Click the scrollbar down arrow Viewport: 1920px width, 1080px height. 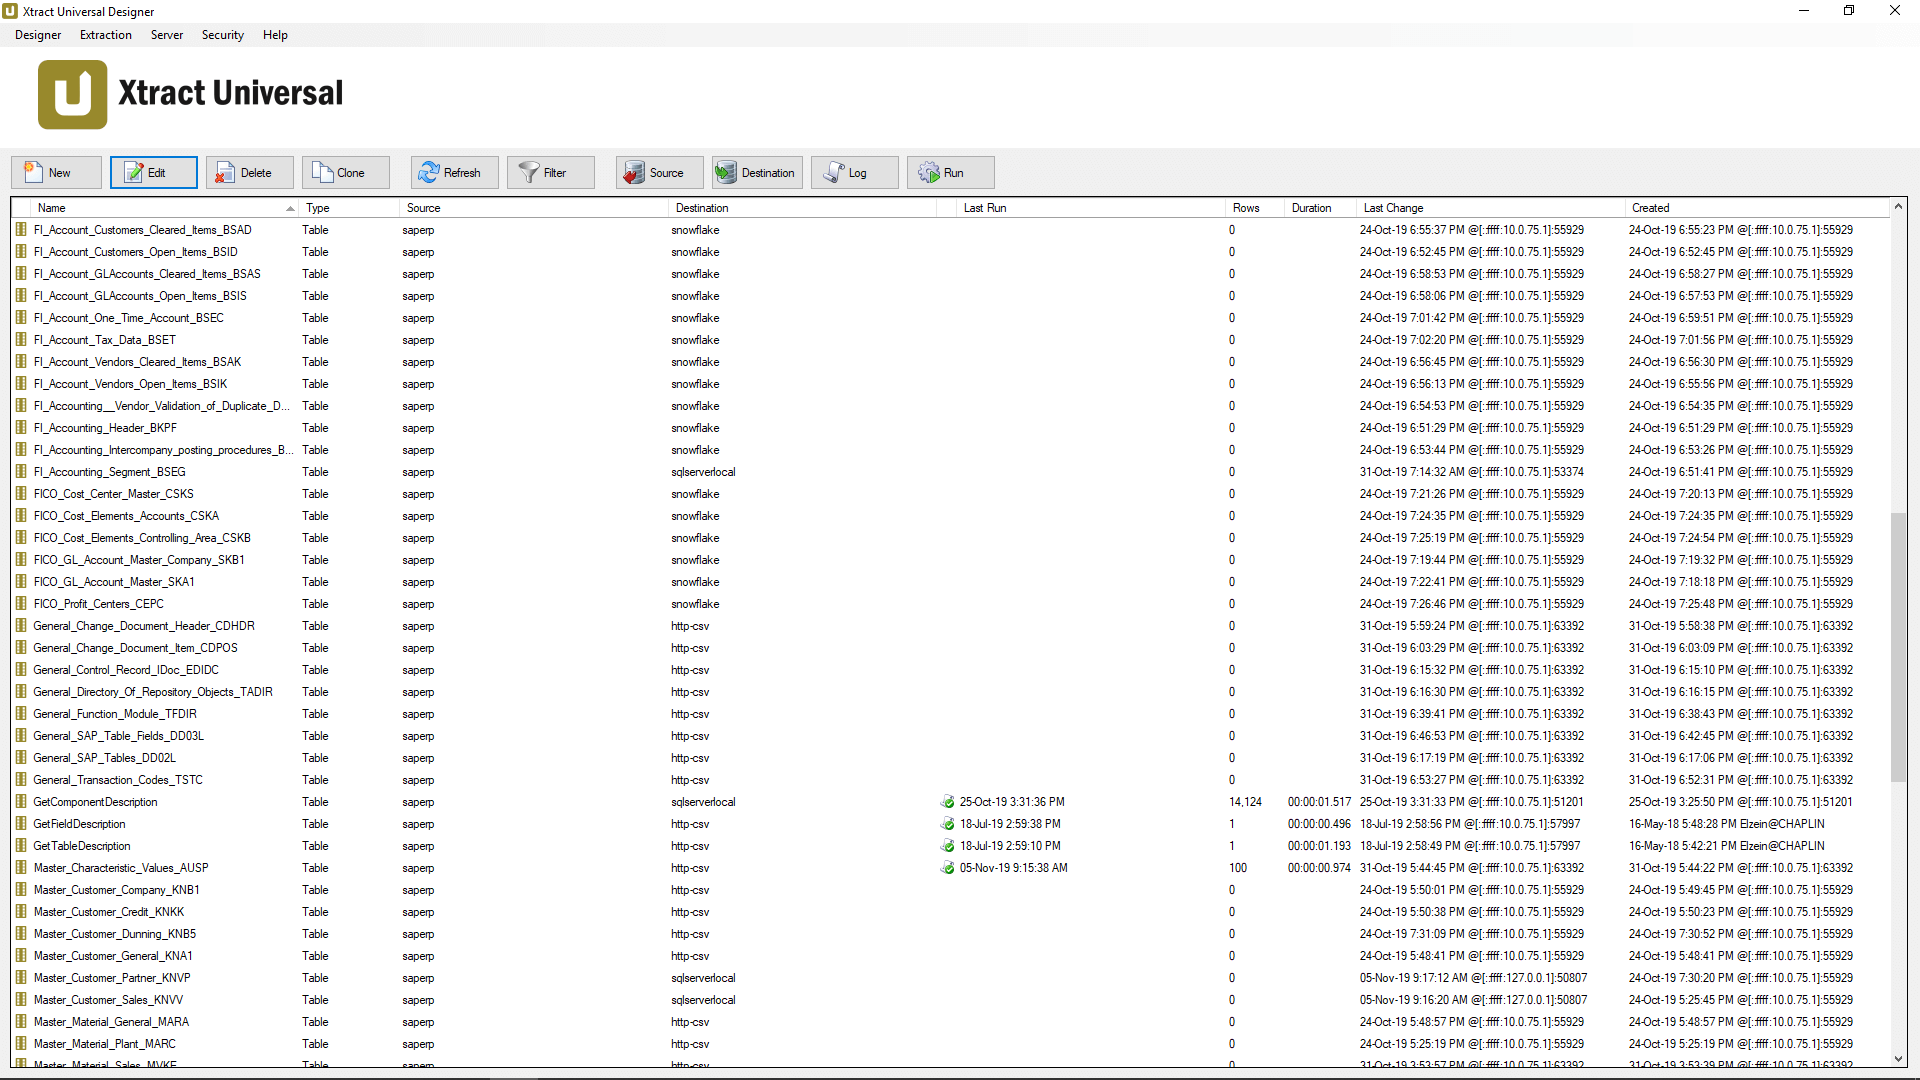click(x=1898, y=1059)
